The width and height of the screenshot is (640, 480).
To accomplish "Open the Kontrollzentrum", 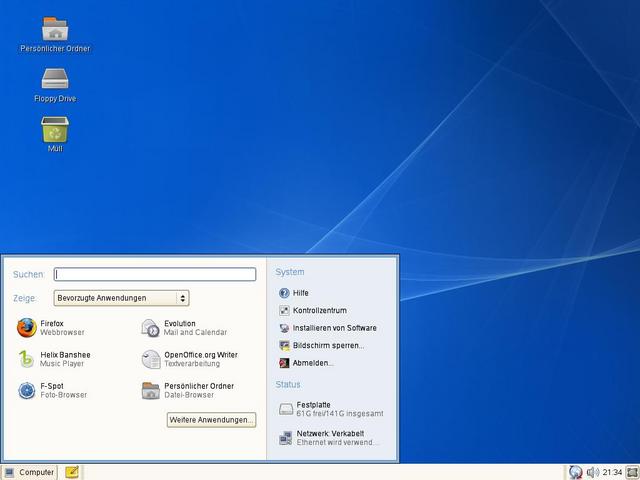I will click(x=318, y=311).
